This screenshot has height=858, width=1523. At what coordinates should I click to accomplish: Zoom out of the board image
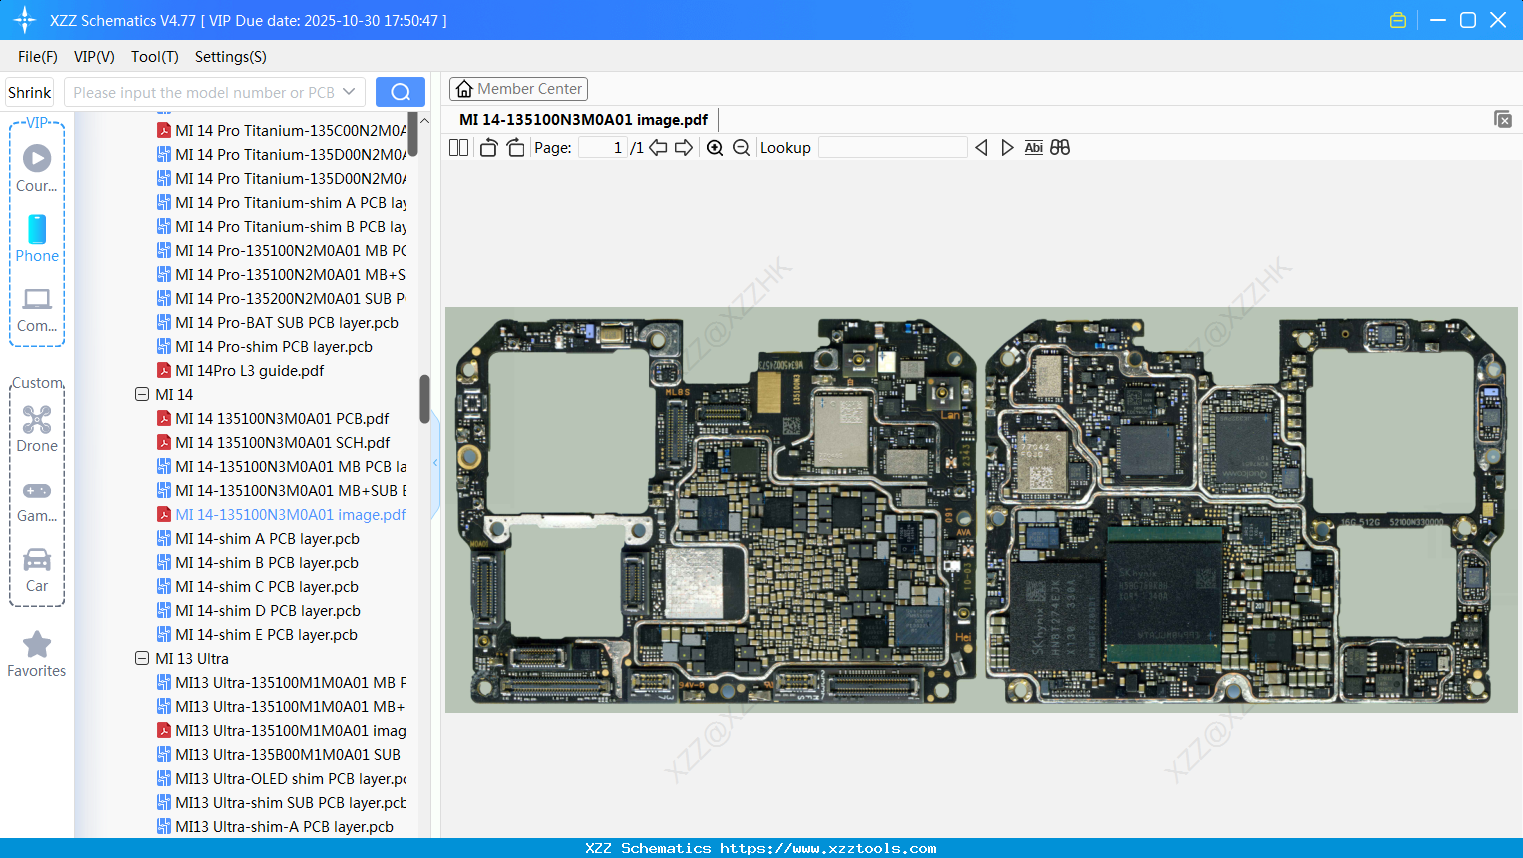point(741,147)
